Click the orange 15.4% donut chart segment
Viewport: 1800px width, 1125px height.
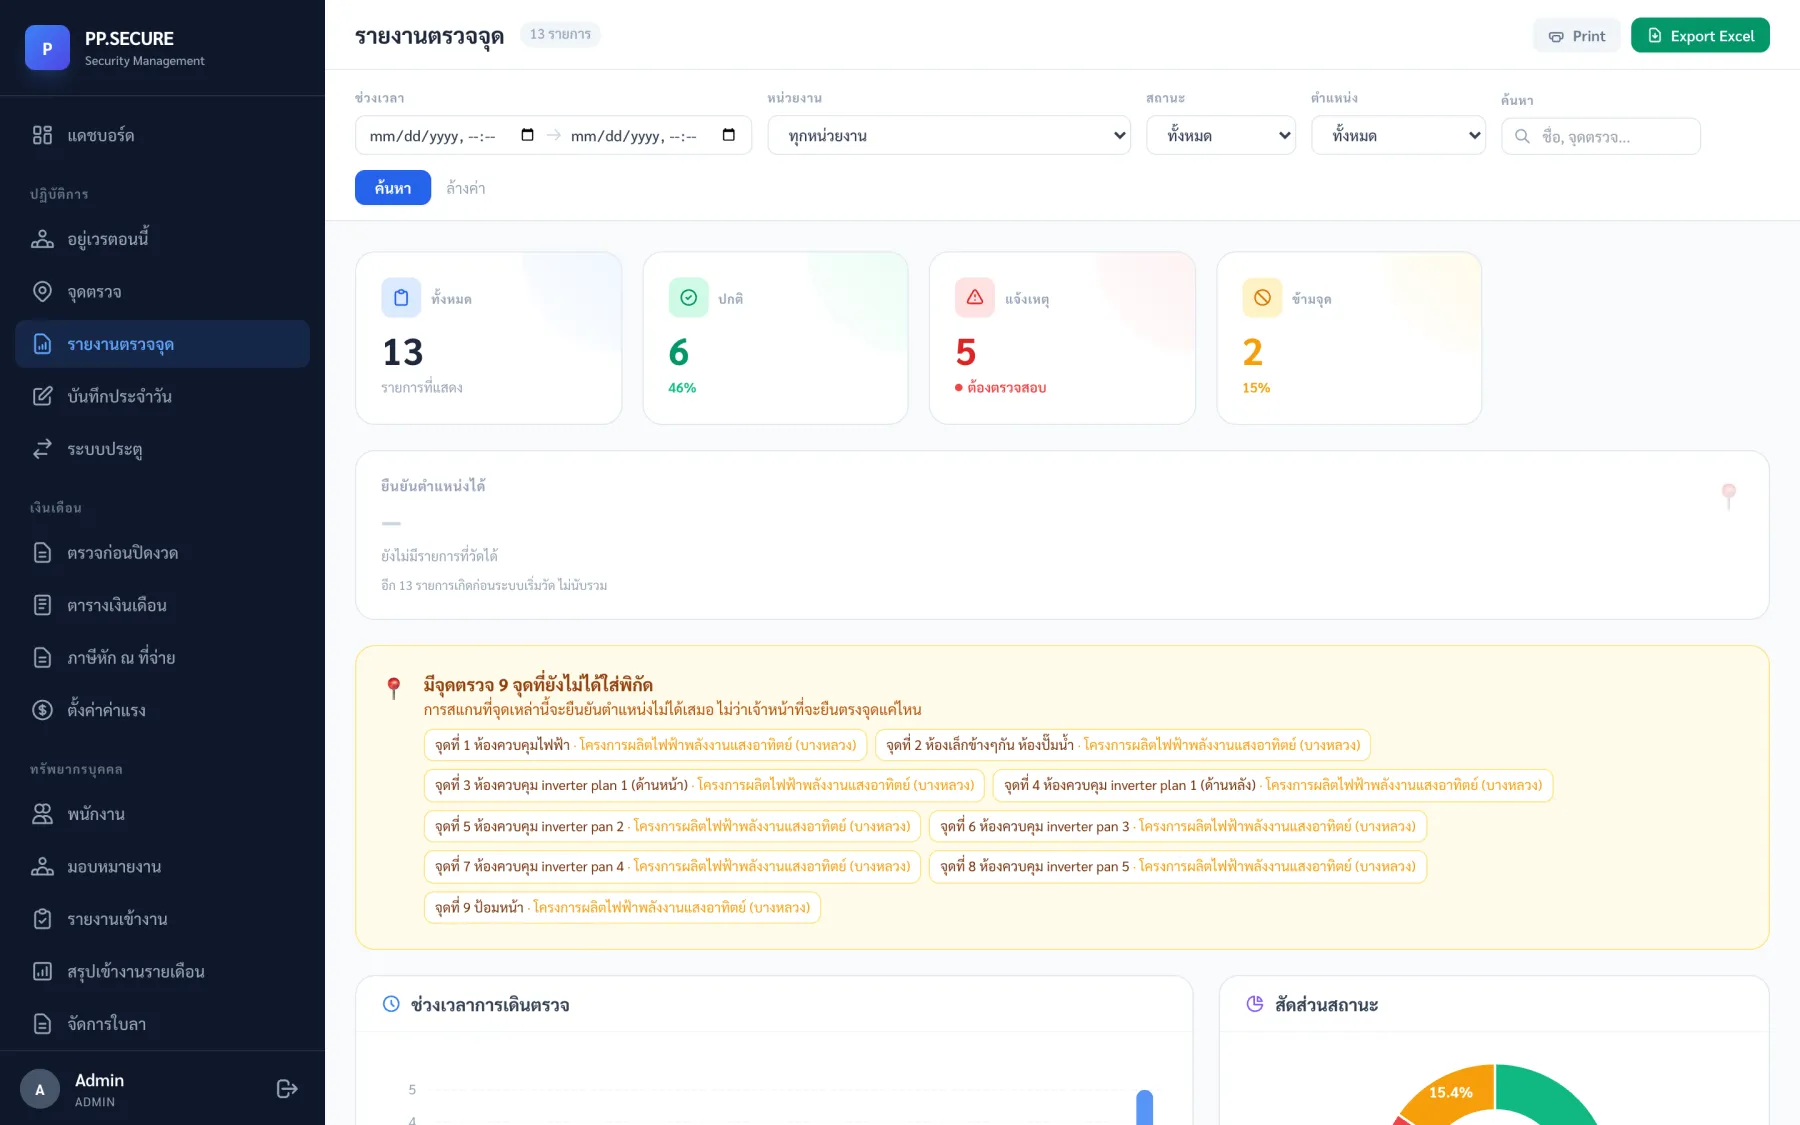(x=1450, y=1092)
